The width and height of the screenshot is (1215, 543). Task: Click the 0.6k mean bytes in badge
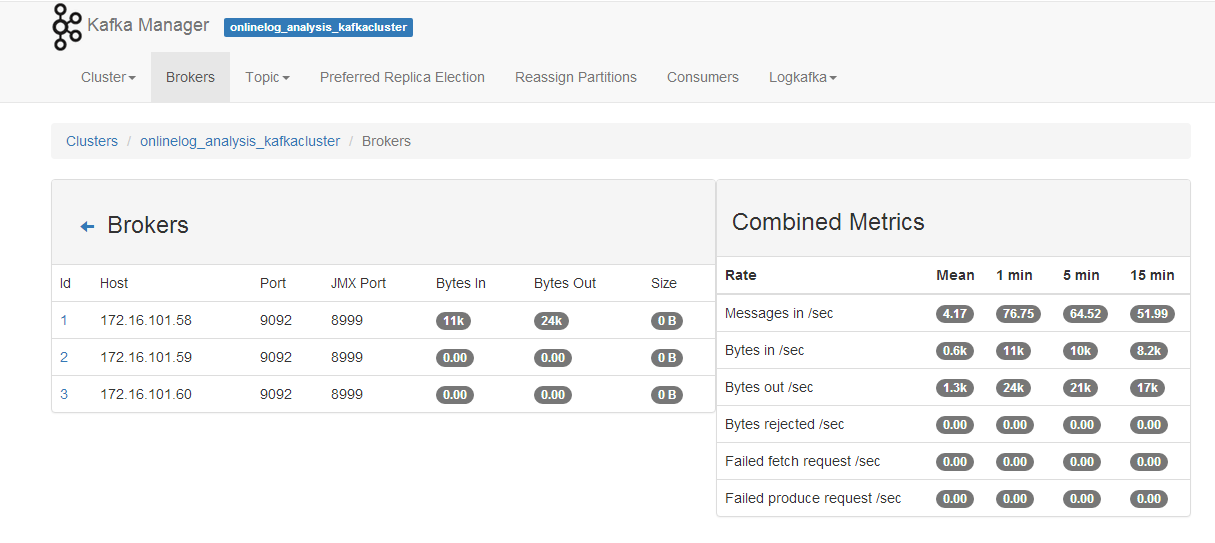click(x=955, y=351)
